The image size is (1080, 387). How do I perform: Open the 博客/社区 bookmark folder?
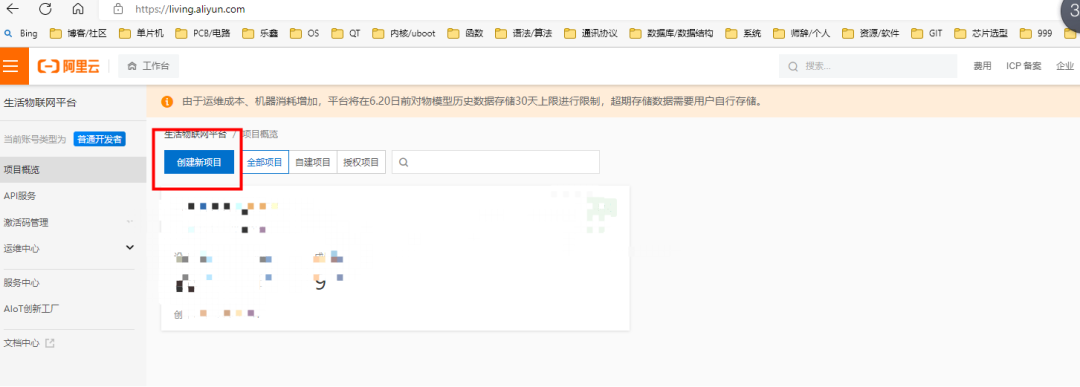pyautogui.click(x=79, y=33)
